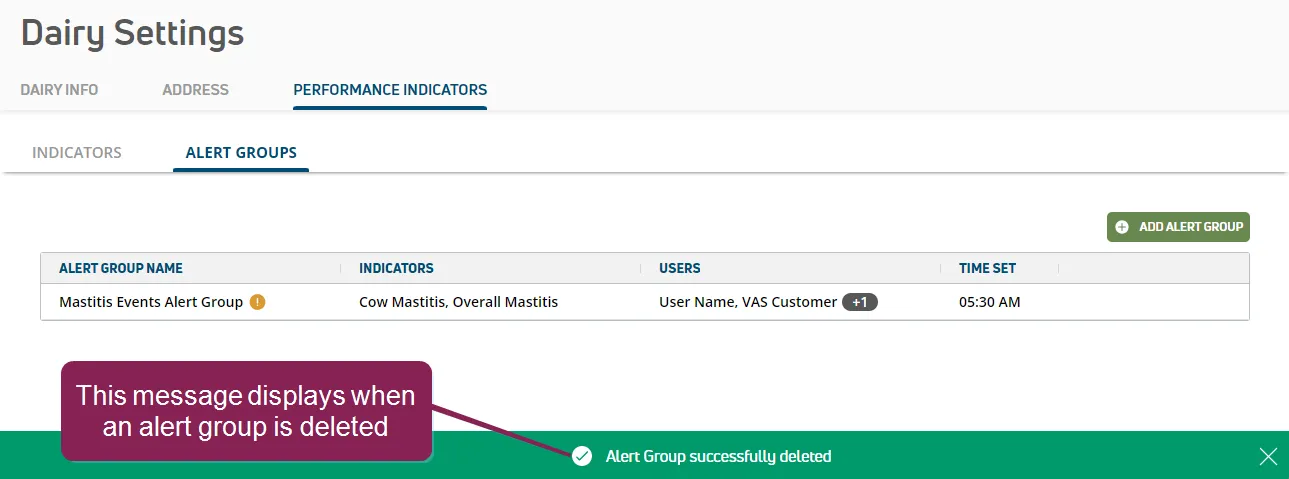Click the Indicators column header

pyautogui.click(x=396, y=268)
